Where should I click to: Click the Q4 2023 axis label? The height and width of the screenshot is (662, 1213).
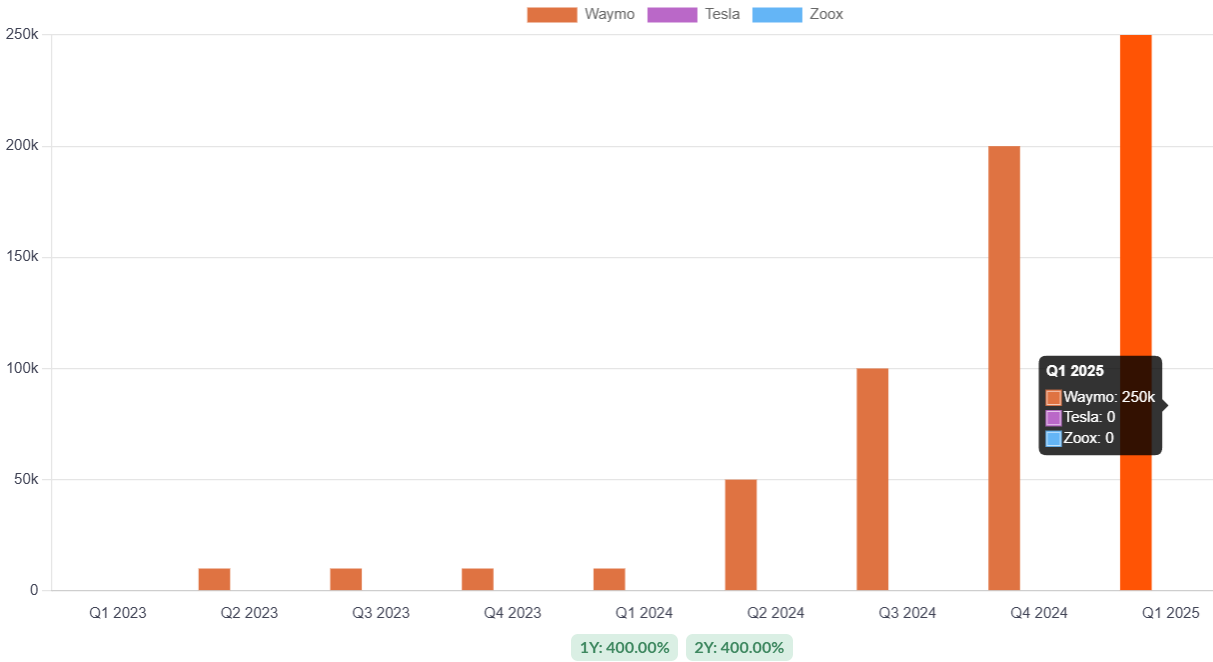tap(513, 613)
